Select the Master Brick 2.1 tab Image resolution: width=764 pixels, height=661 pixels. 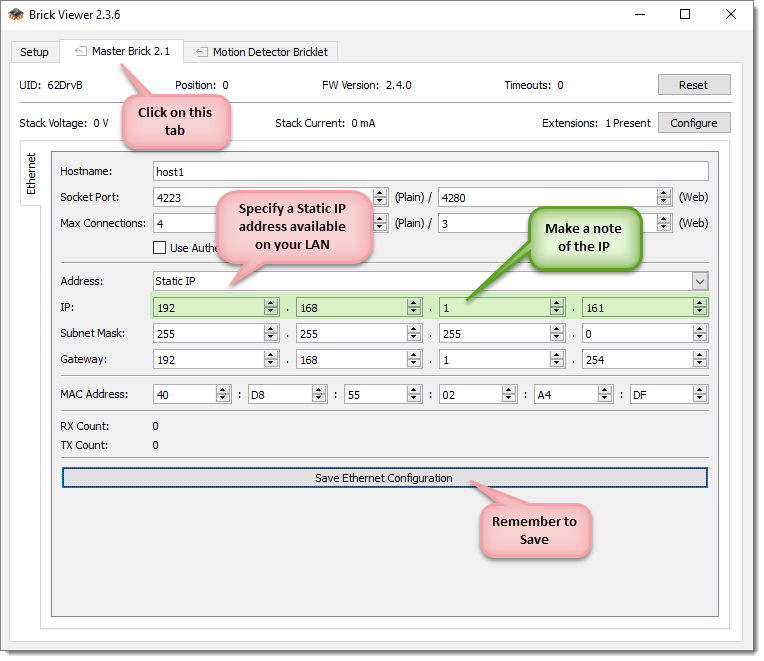[x=122, y=51]
